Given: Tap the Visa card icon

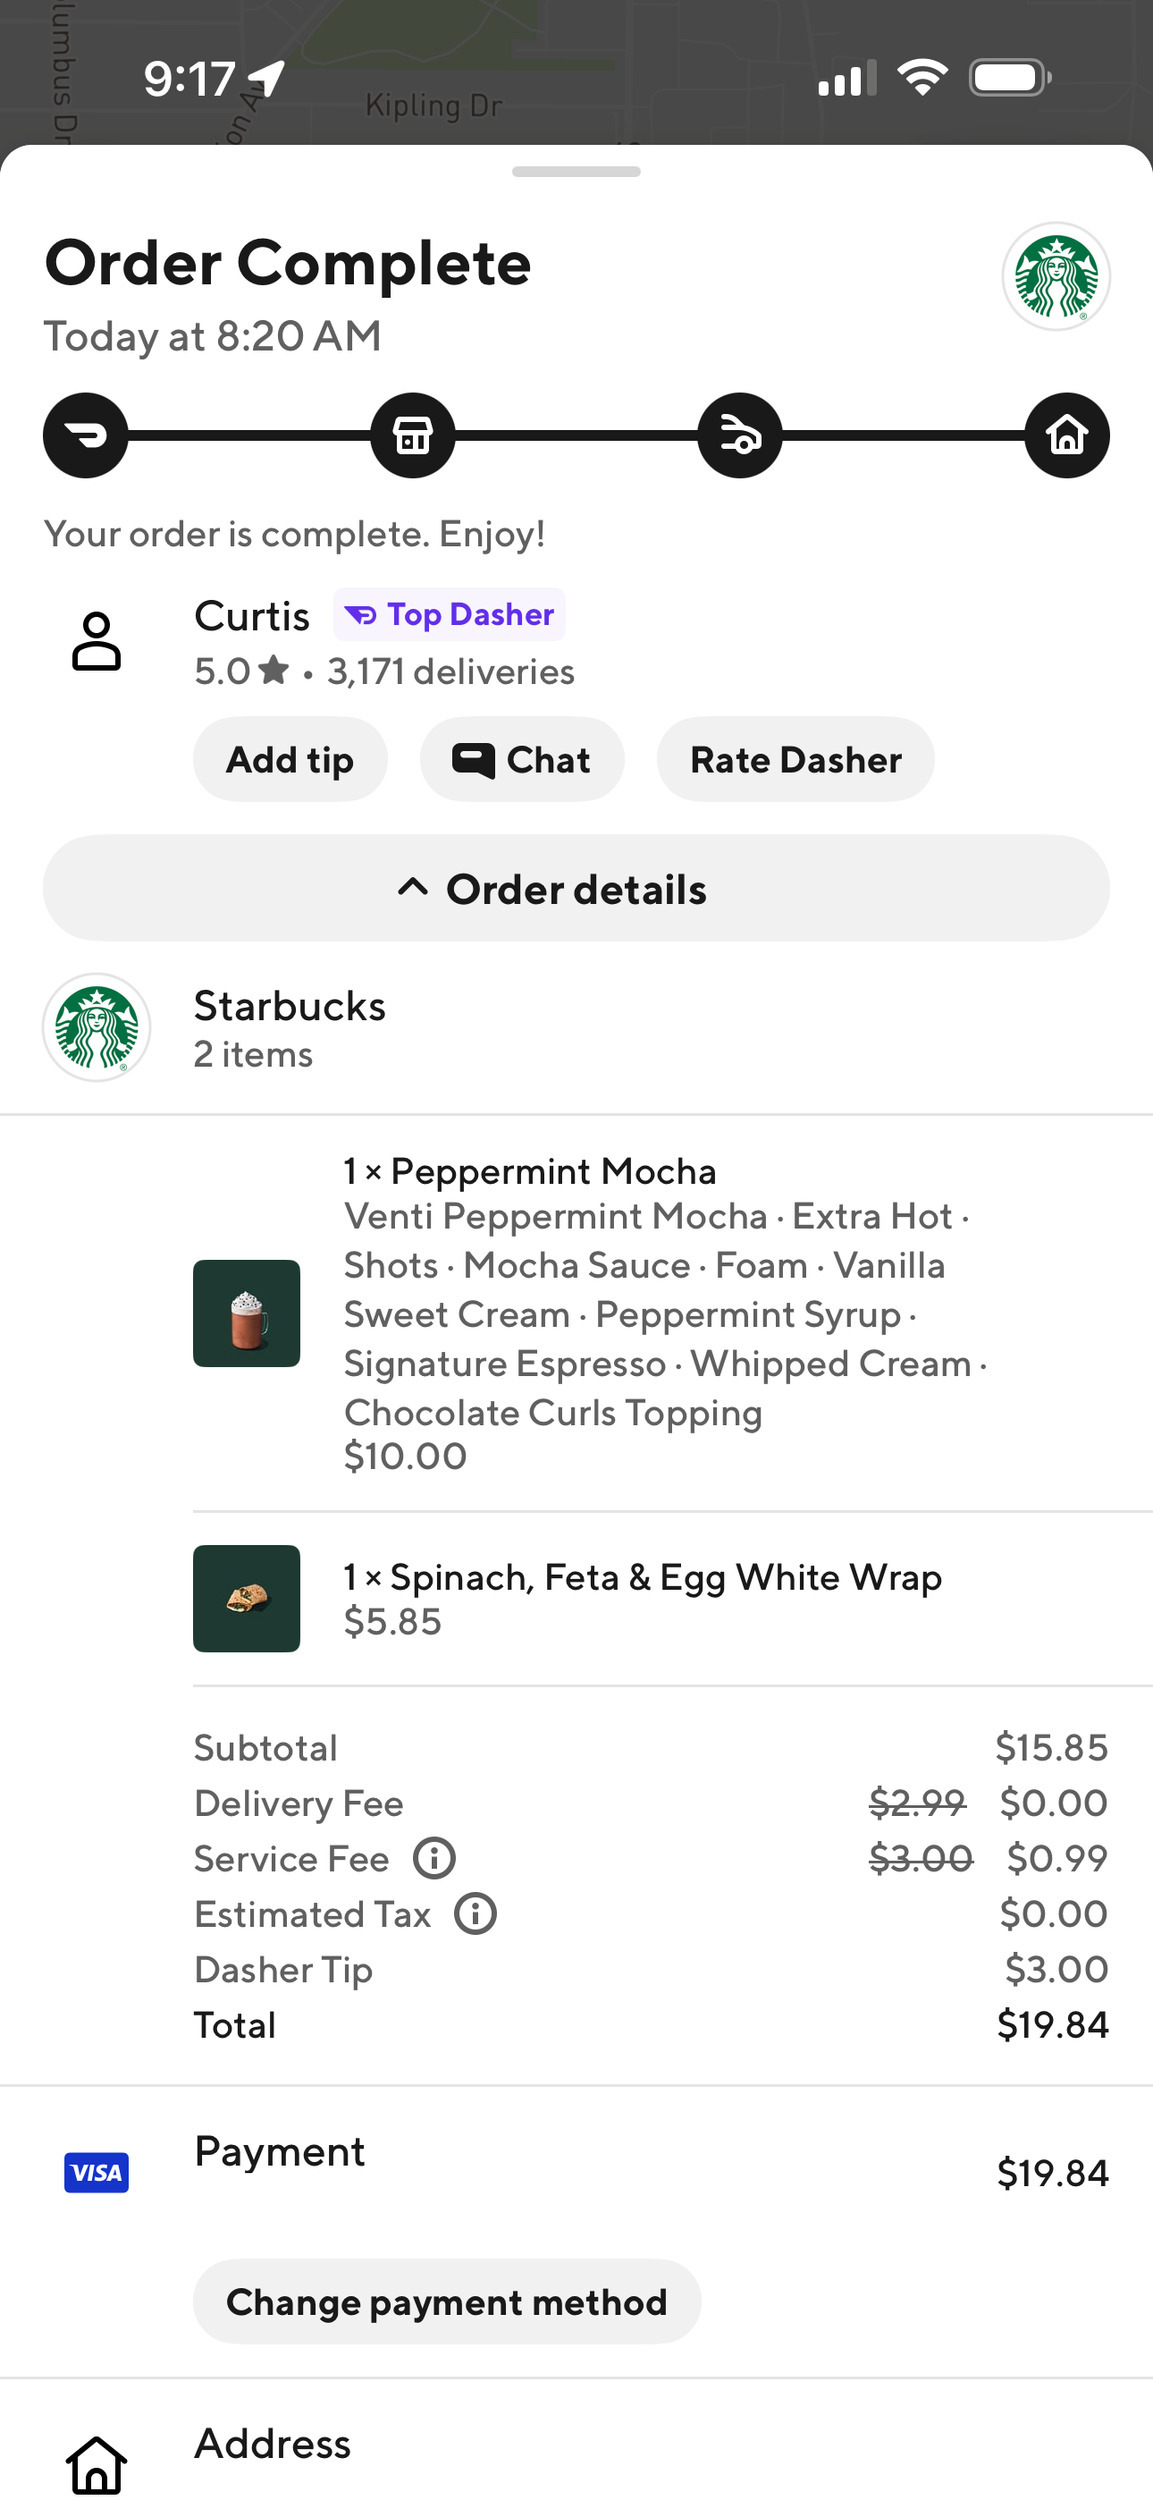Looking at the screenshot, I should coord(96,2172).
